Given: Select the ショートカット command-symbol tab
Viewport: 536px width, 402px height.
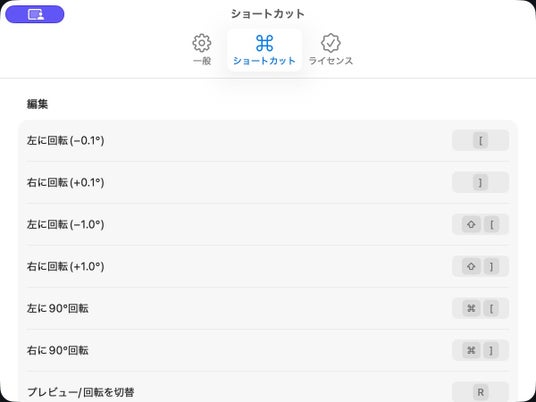Looking at the screenshot, I should 265,50.
